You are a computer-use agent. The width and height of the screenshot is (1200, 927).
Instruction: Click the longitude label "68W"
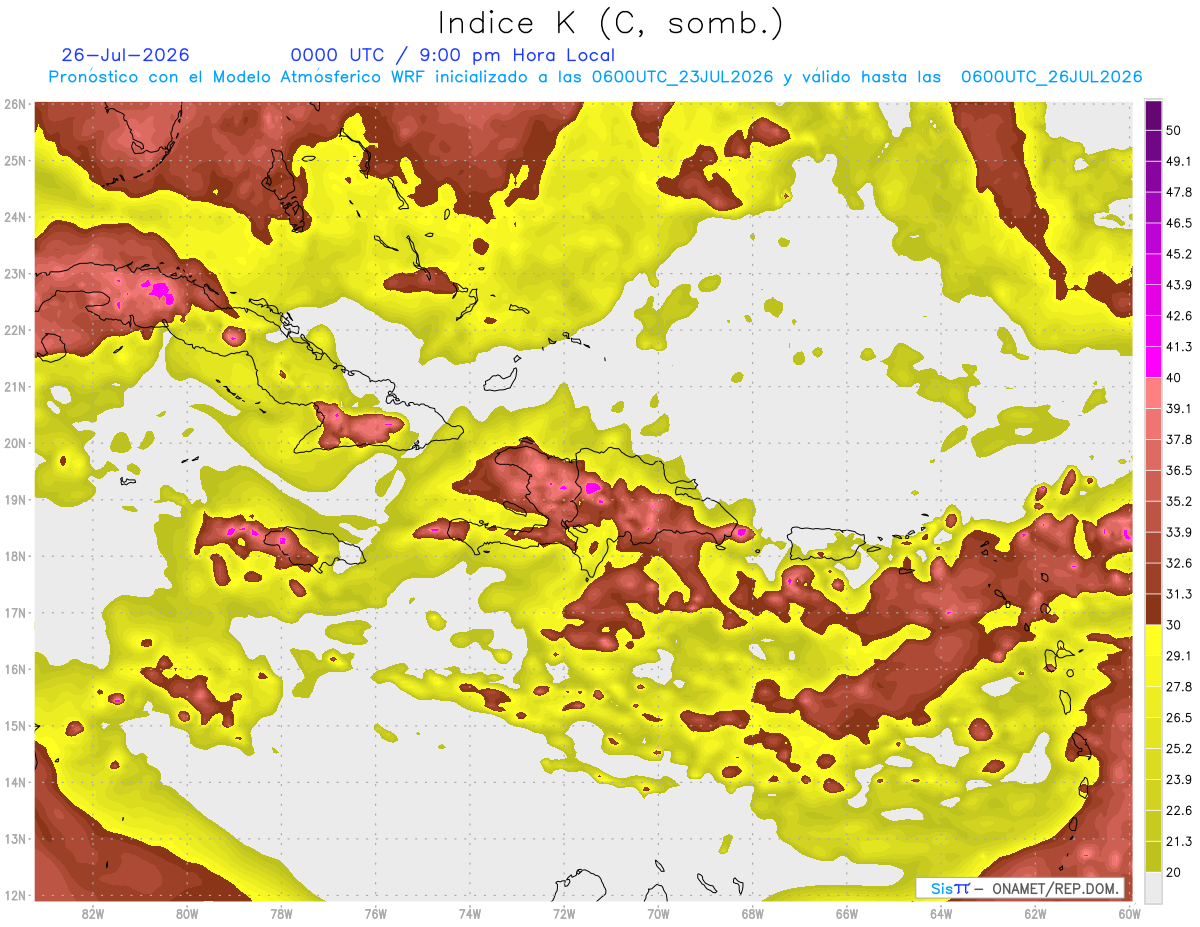point(752,913)
